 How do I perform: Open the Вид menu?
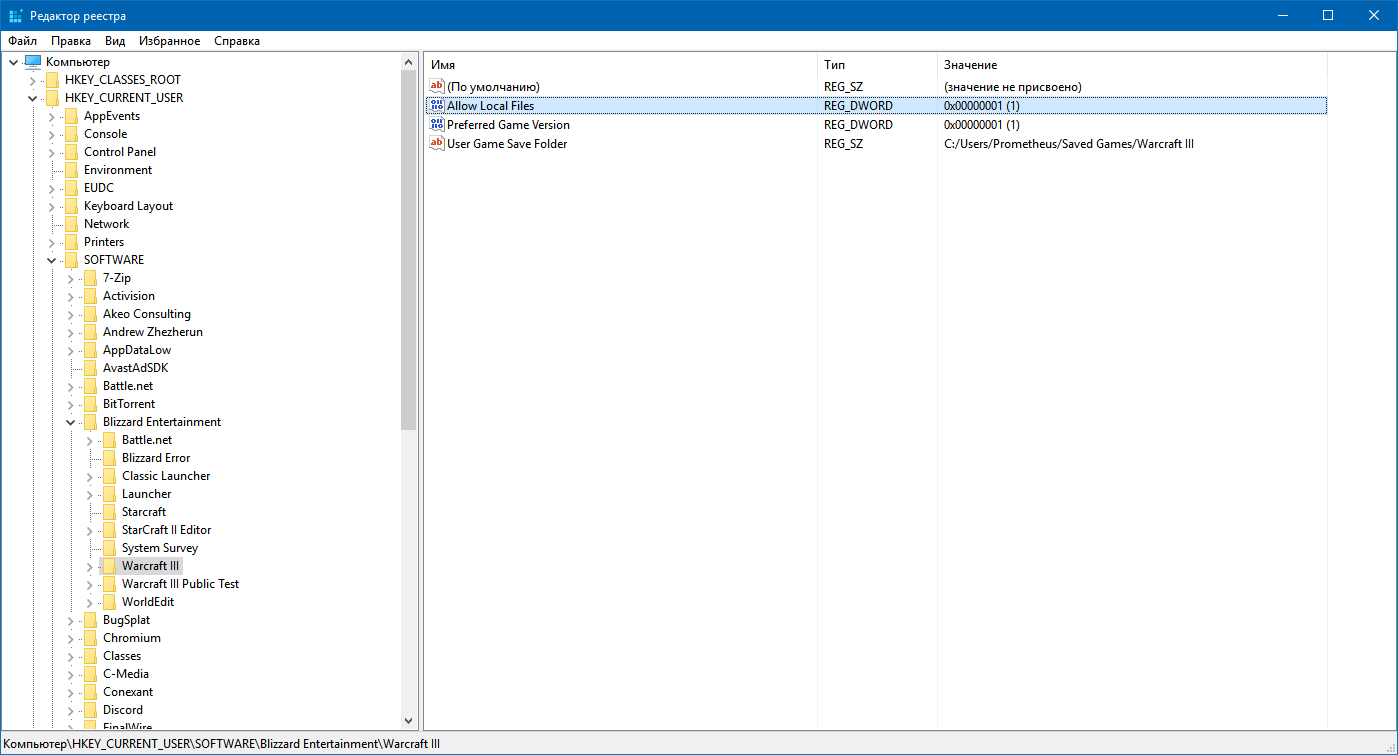coord(115,41)
